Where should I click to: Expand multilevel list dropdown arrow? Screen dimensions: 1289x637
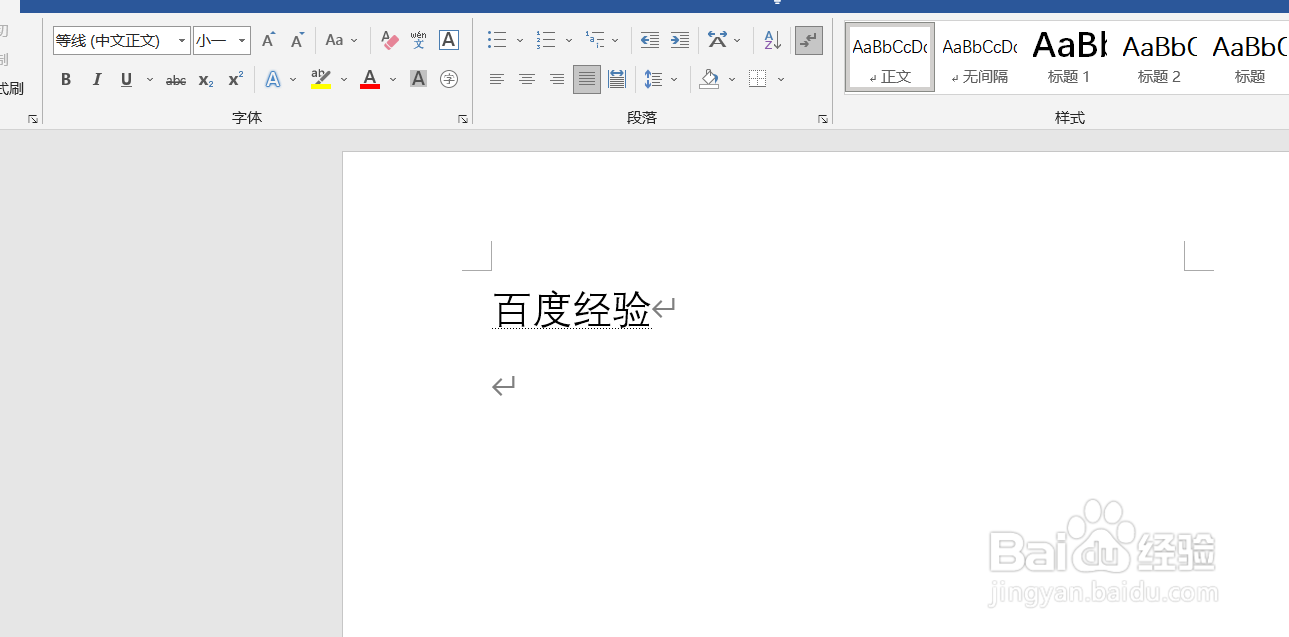(615, 40)
